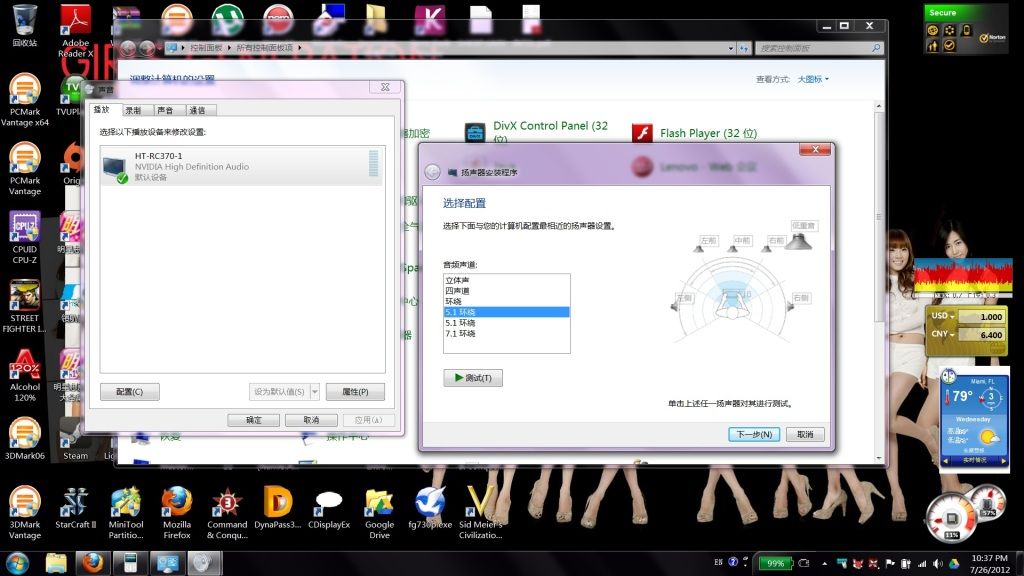Screen dimensions: 1024x576
Task: Test the 右侧 side-right speaker icon
Action: 790,306
